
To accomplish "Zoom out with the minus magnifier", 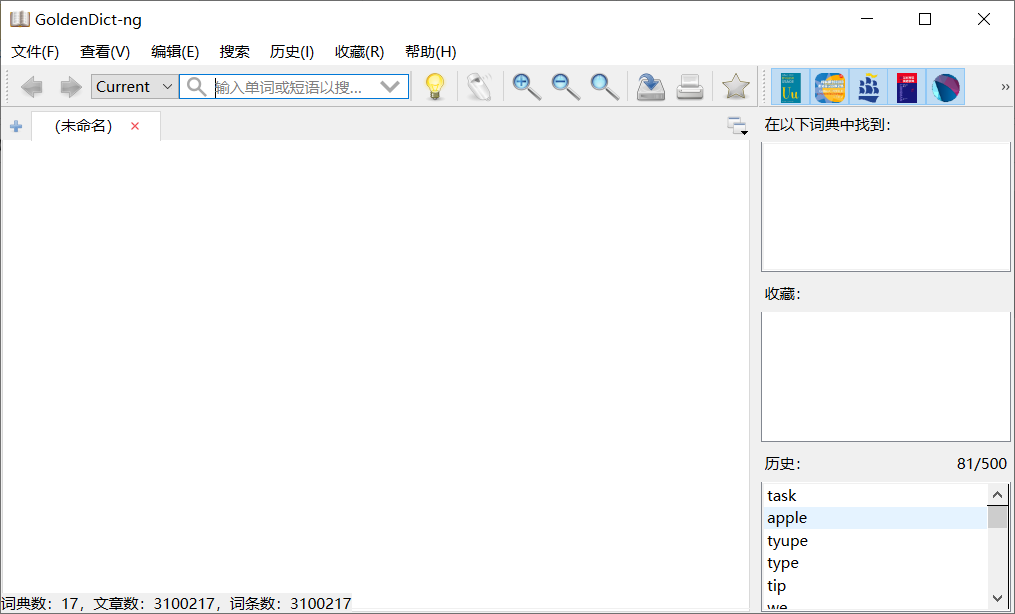I will (x=565, y=87).
